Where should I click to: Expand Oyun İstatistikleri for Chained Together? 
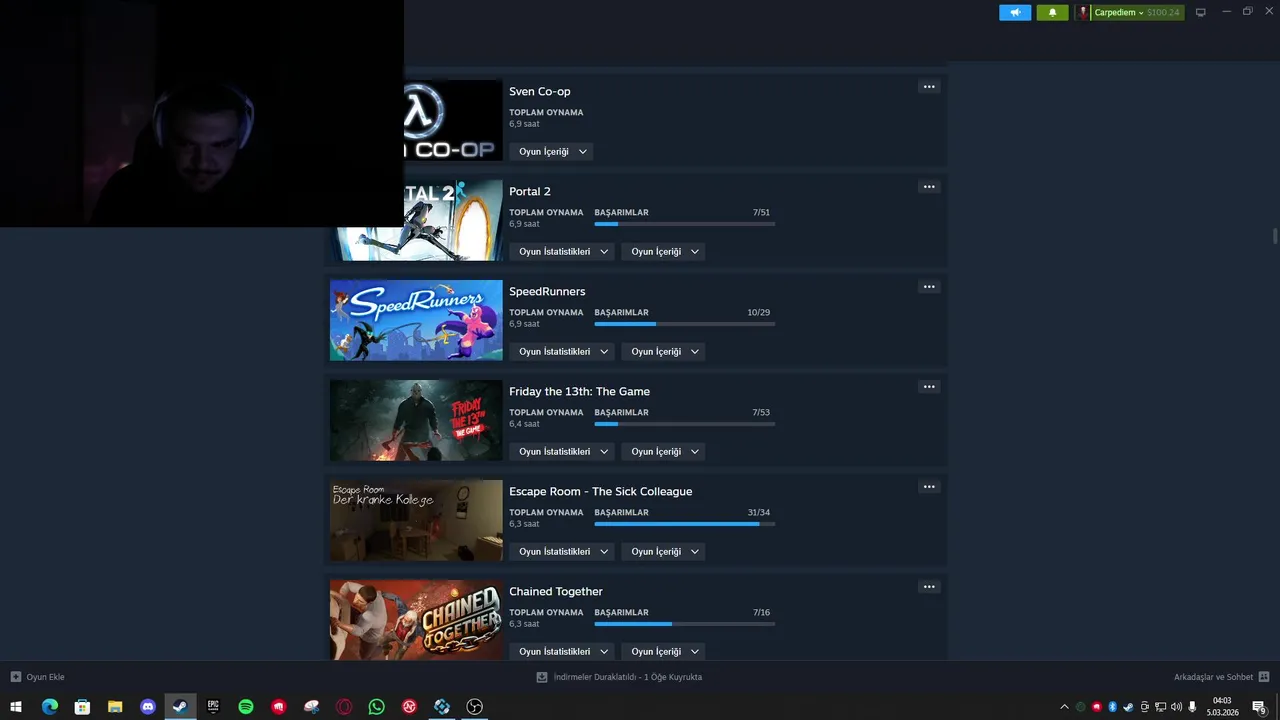point(562,652)
